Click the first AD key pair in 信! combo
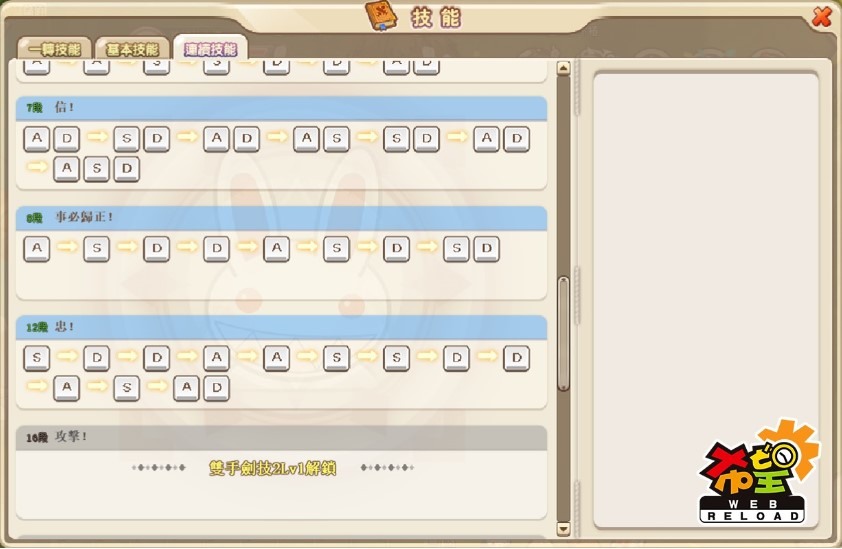The height and width of the screenshot is (549, 842). pos(51,139)
